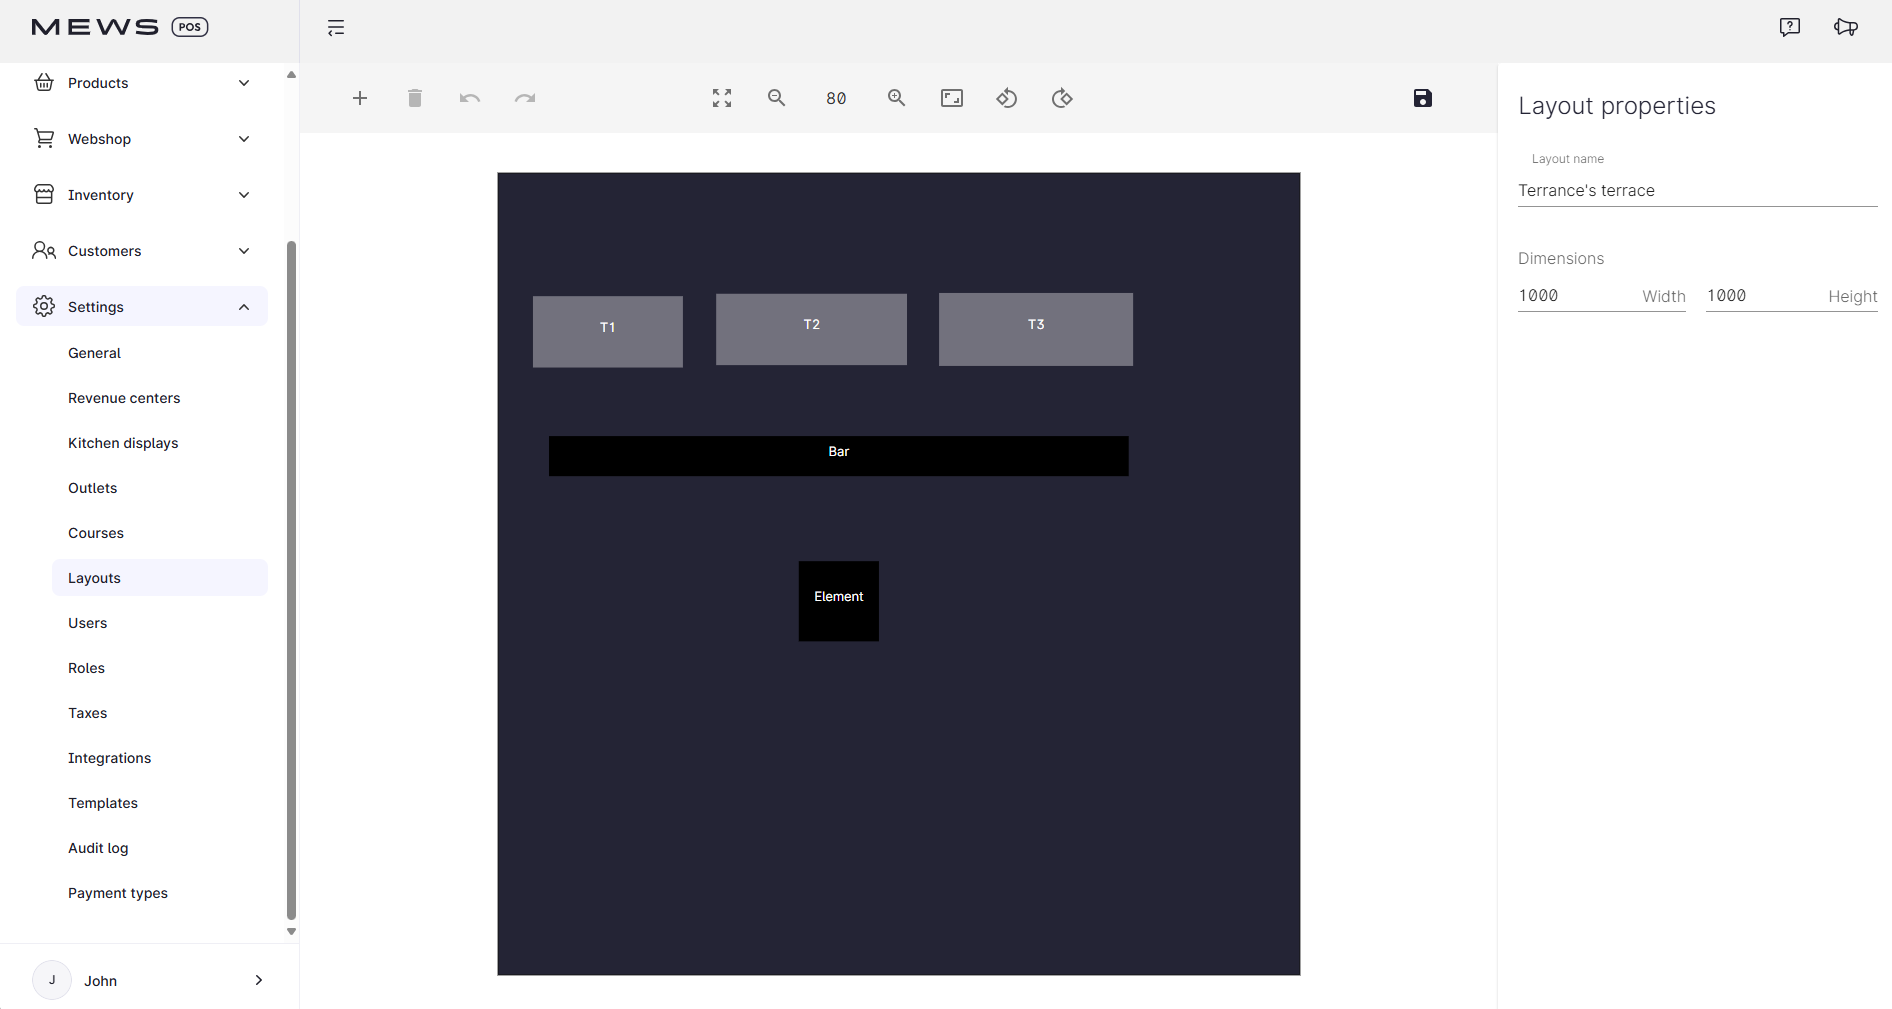The image size is (1892, 1009).
Task: Rotate the layout counterclockwise
Action: click(1007, 98)
